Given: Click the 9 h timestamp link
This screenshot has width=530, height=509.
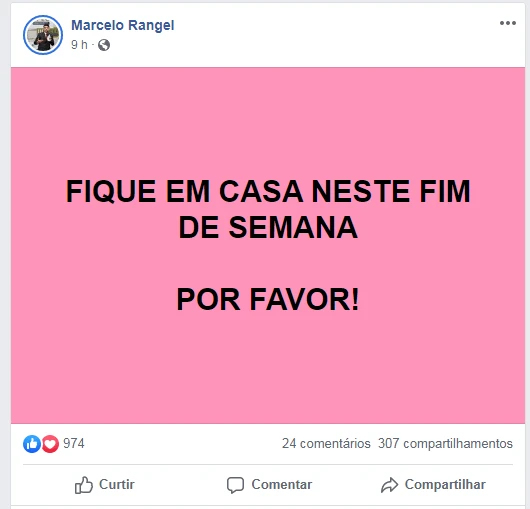Looking at the screenshot, I should pyautogui.click(x=79, y=44).
